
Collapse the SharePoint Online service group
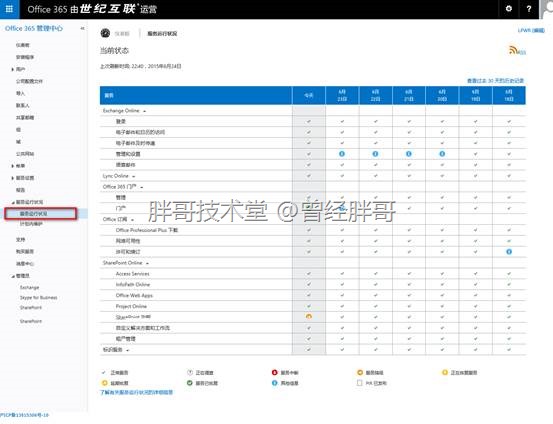coord(147,264)
